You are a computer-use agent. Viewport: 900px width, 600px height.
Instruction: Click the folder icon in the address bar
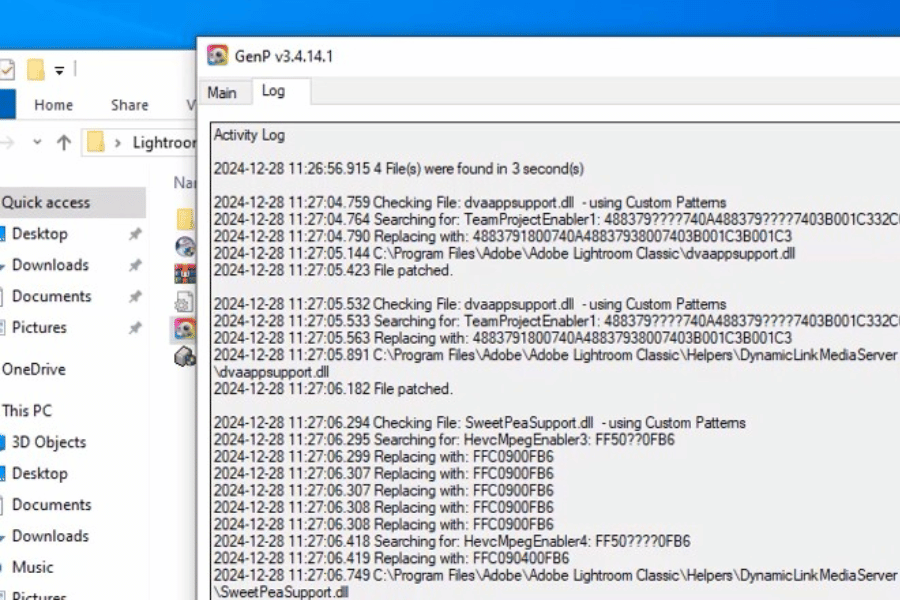(x=96, y=142)
